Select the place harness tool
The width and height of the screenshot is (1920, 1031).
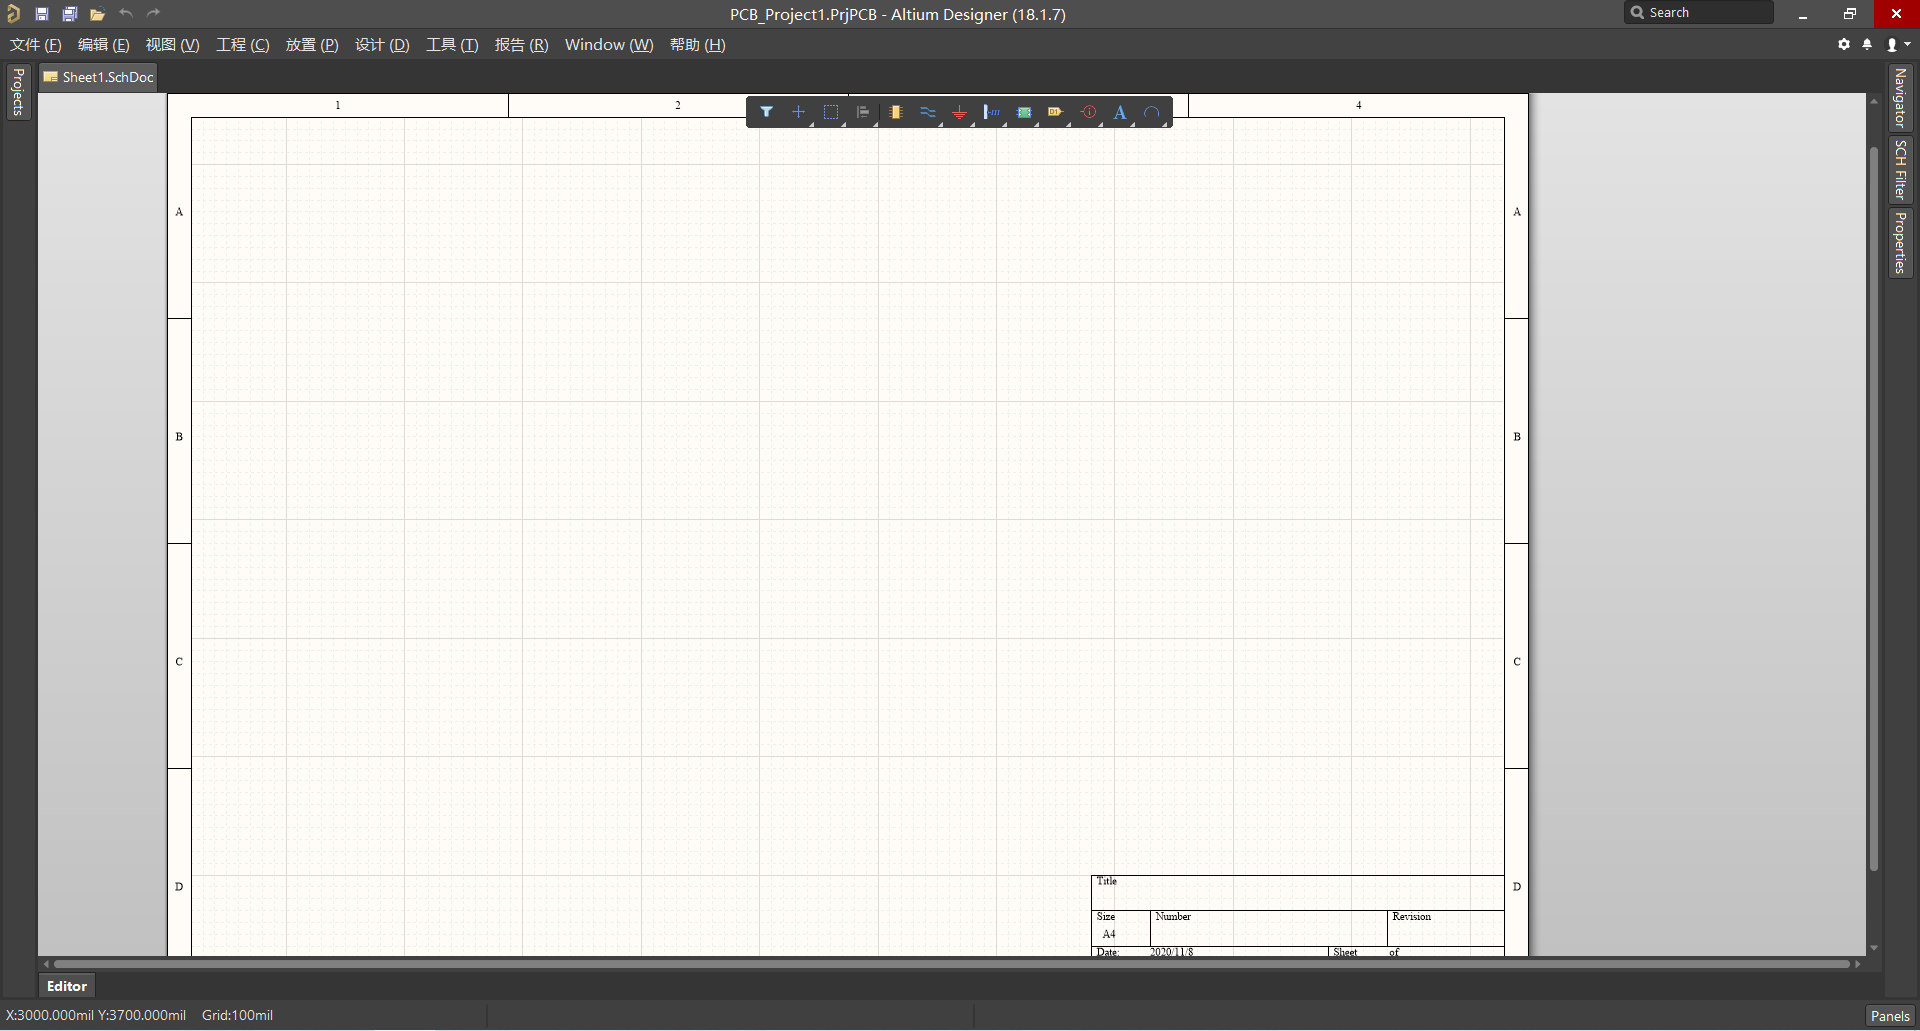point(992,112)
